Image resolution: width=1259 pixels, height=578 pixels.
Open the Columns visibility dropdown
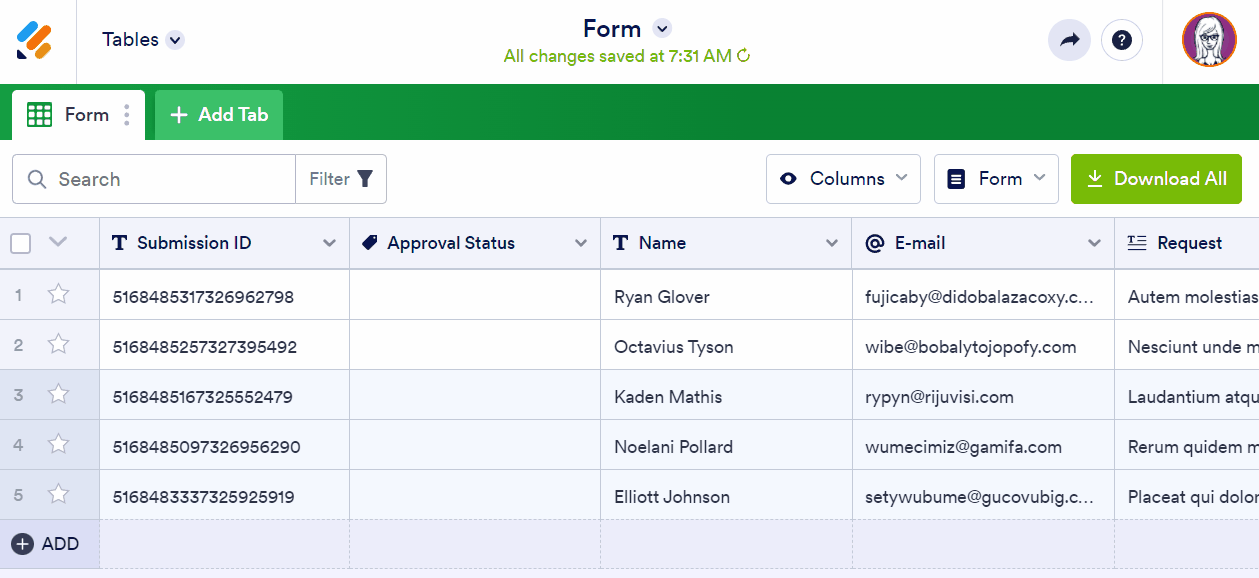(843, 179)
